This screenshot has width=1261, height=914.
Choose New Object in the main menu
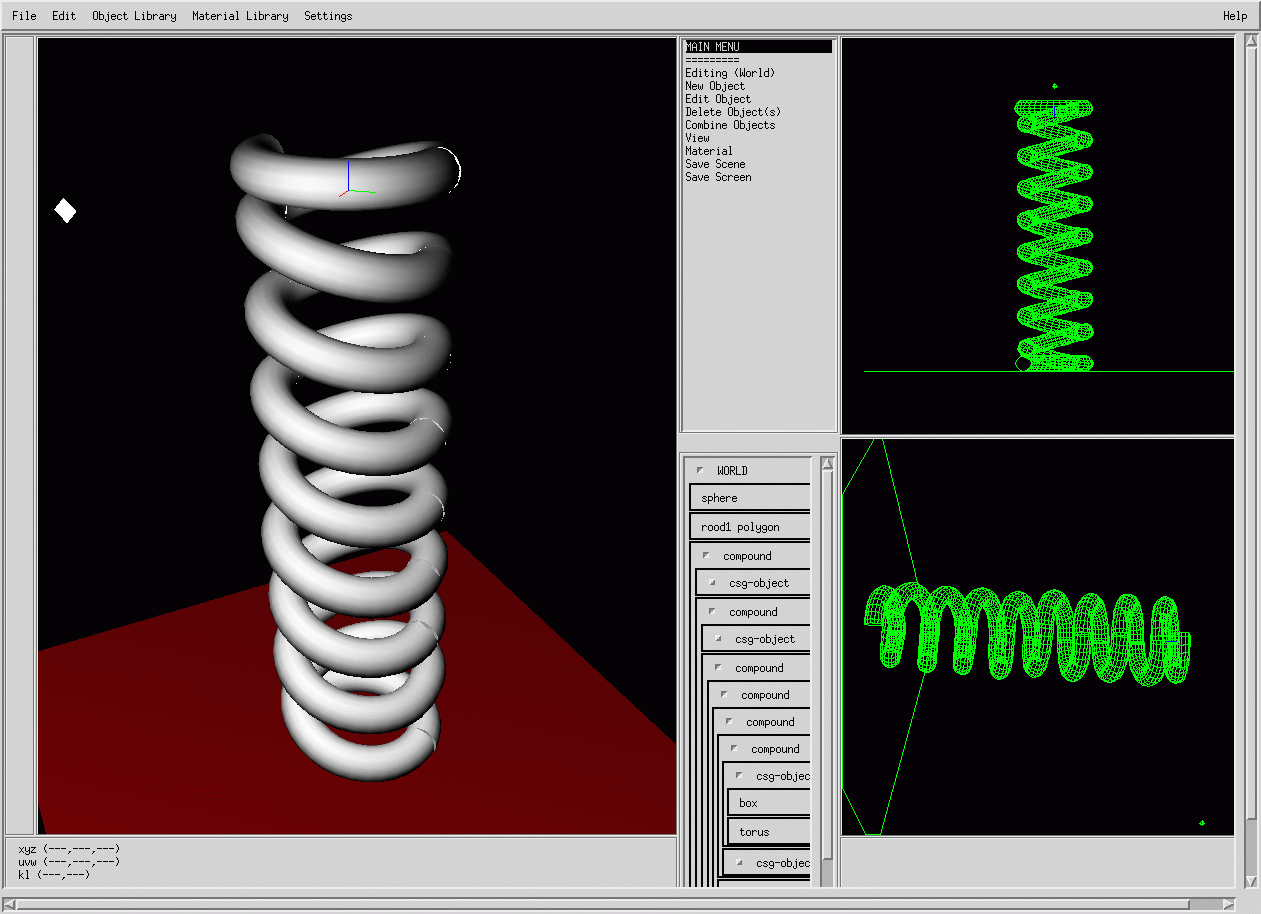(x=715, y=86)
